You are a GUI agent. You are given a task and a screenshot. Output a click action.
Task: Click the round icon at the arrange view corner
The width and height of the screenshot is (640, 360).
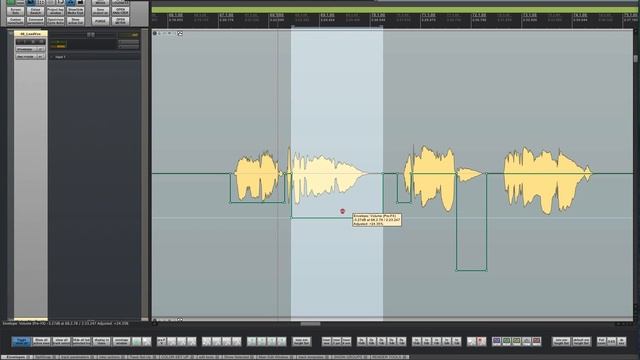[155, 33]
